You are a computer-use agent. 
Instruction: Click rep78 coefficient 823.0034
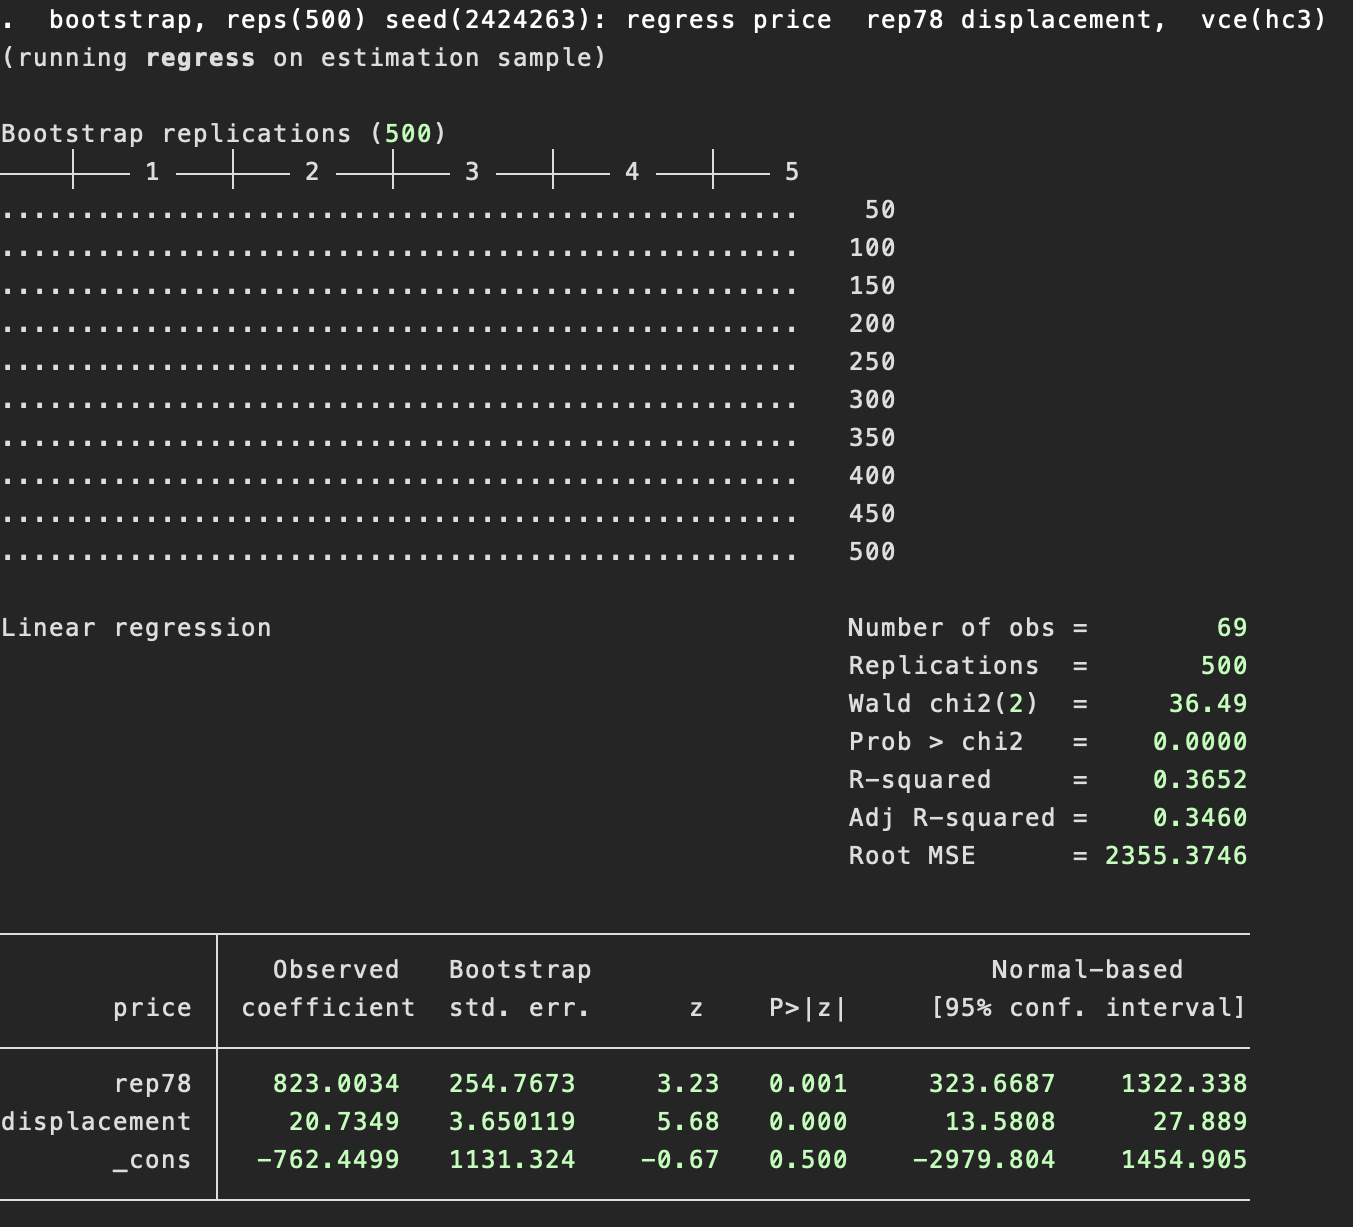point(336,1084)
